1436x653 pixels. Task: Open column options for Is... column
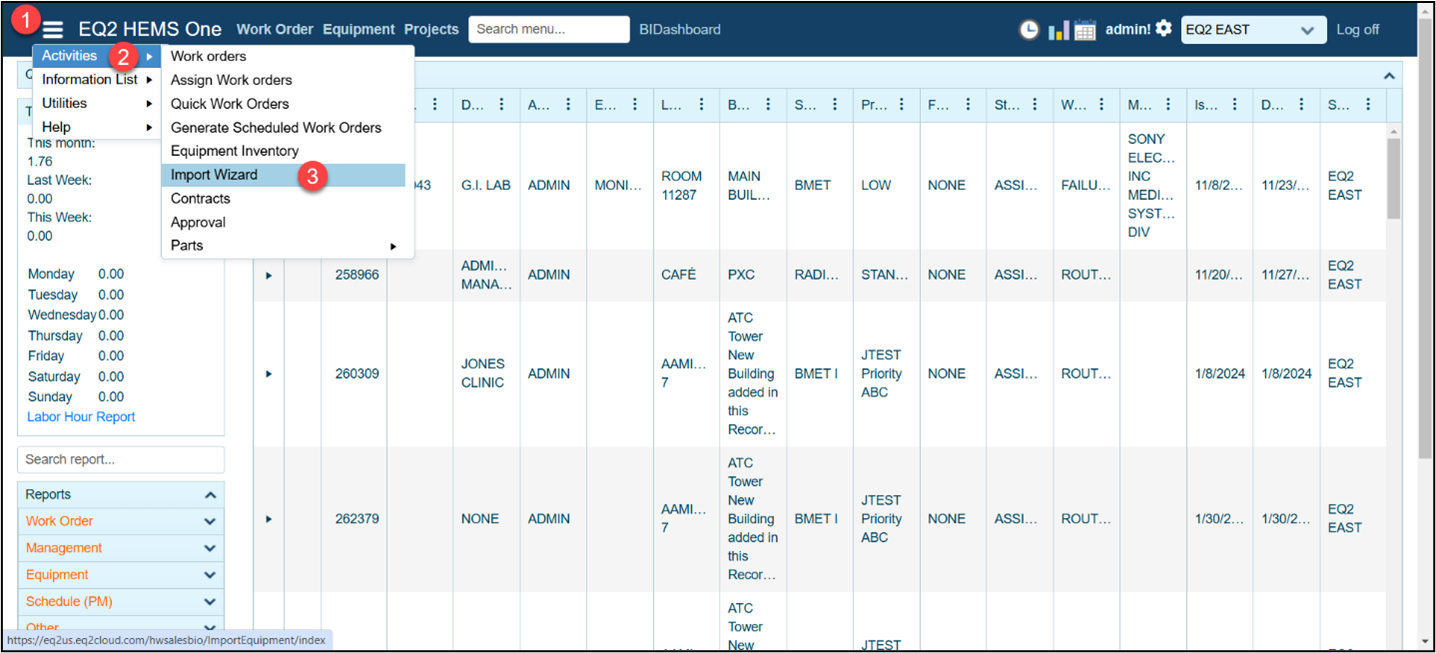[1234, 105]
